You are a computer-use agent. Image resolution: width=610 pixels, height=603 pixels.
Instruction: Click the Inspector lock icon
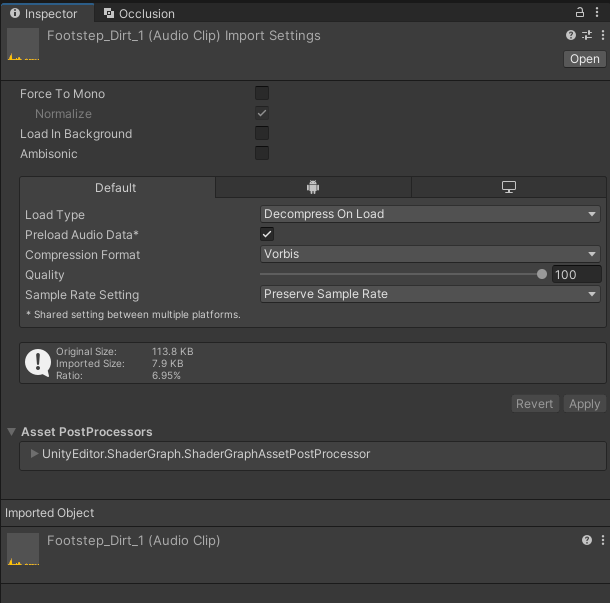point(580,12)
